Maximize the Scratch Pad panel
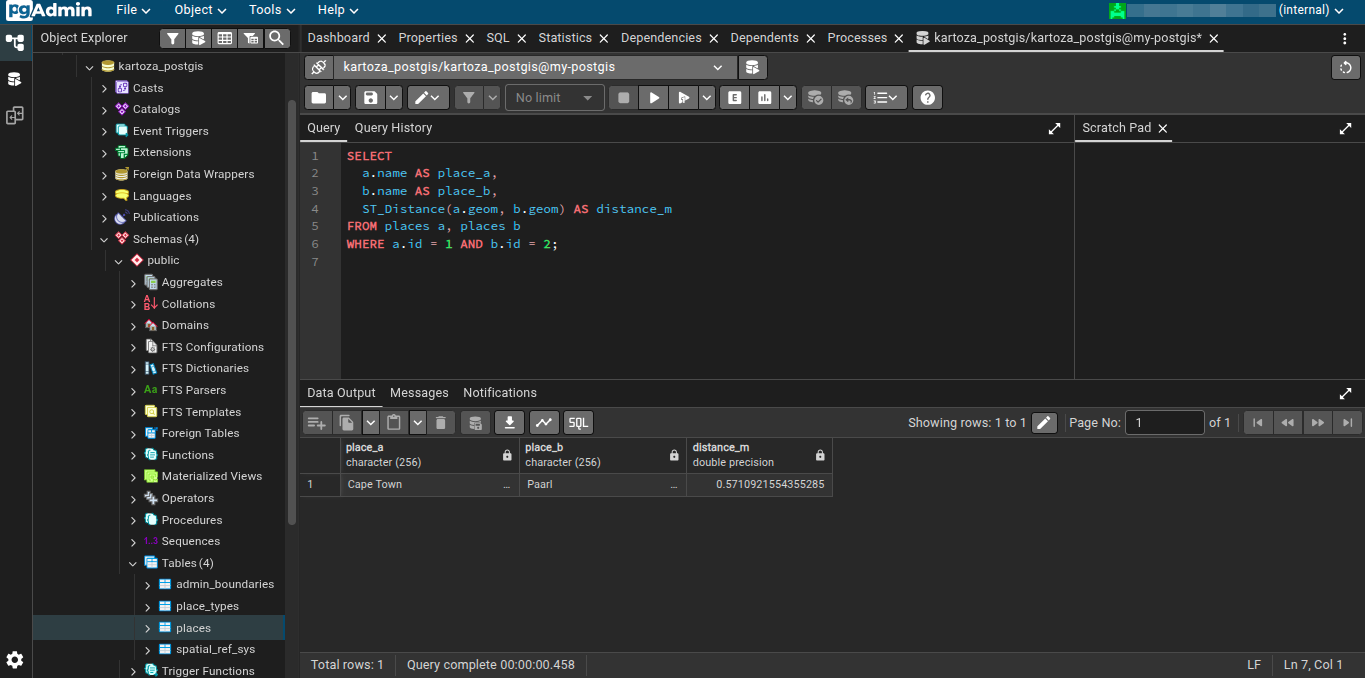The width and height of the screenshot is (1365, 678). tap(1345, 129)
